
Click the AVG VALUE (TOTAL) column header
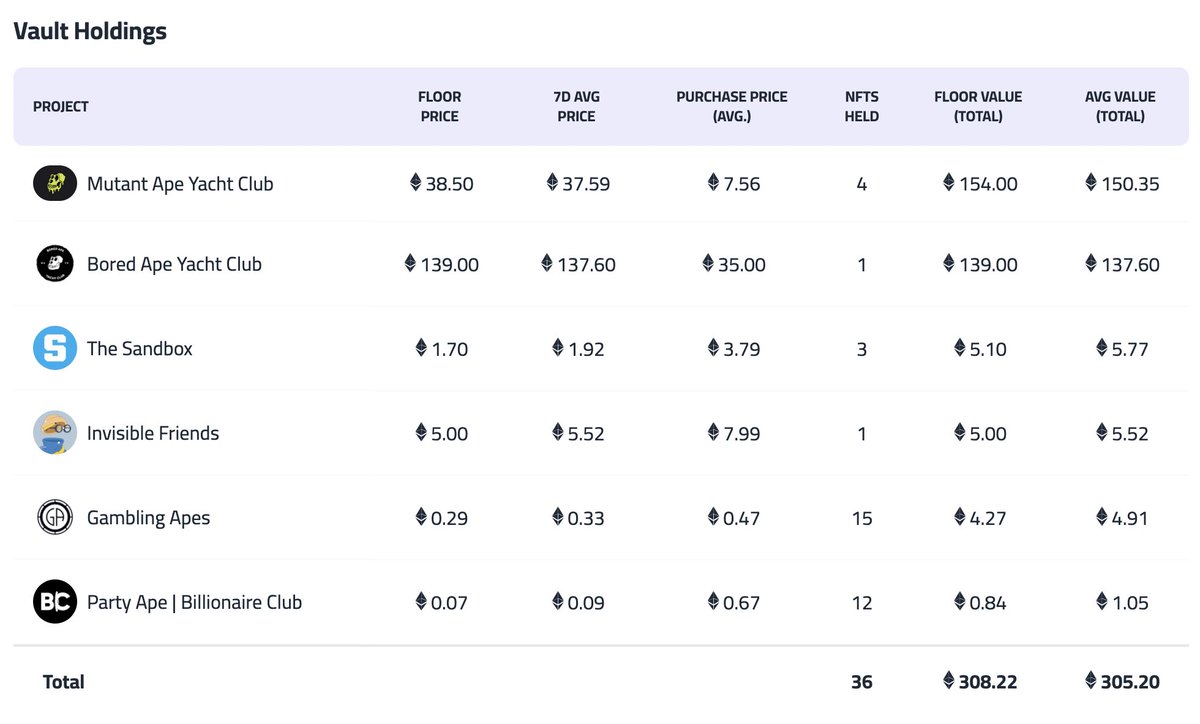pos(1120,107)
